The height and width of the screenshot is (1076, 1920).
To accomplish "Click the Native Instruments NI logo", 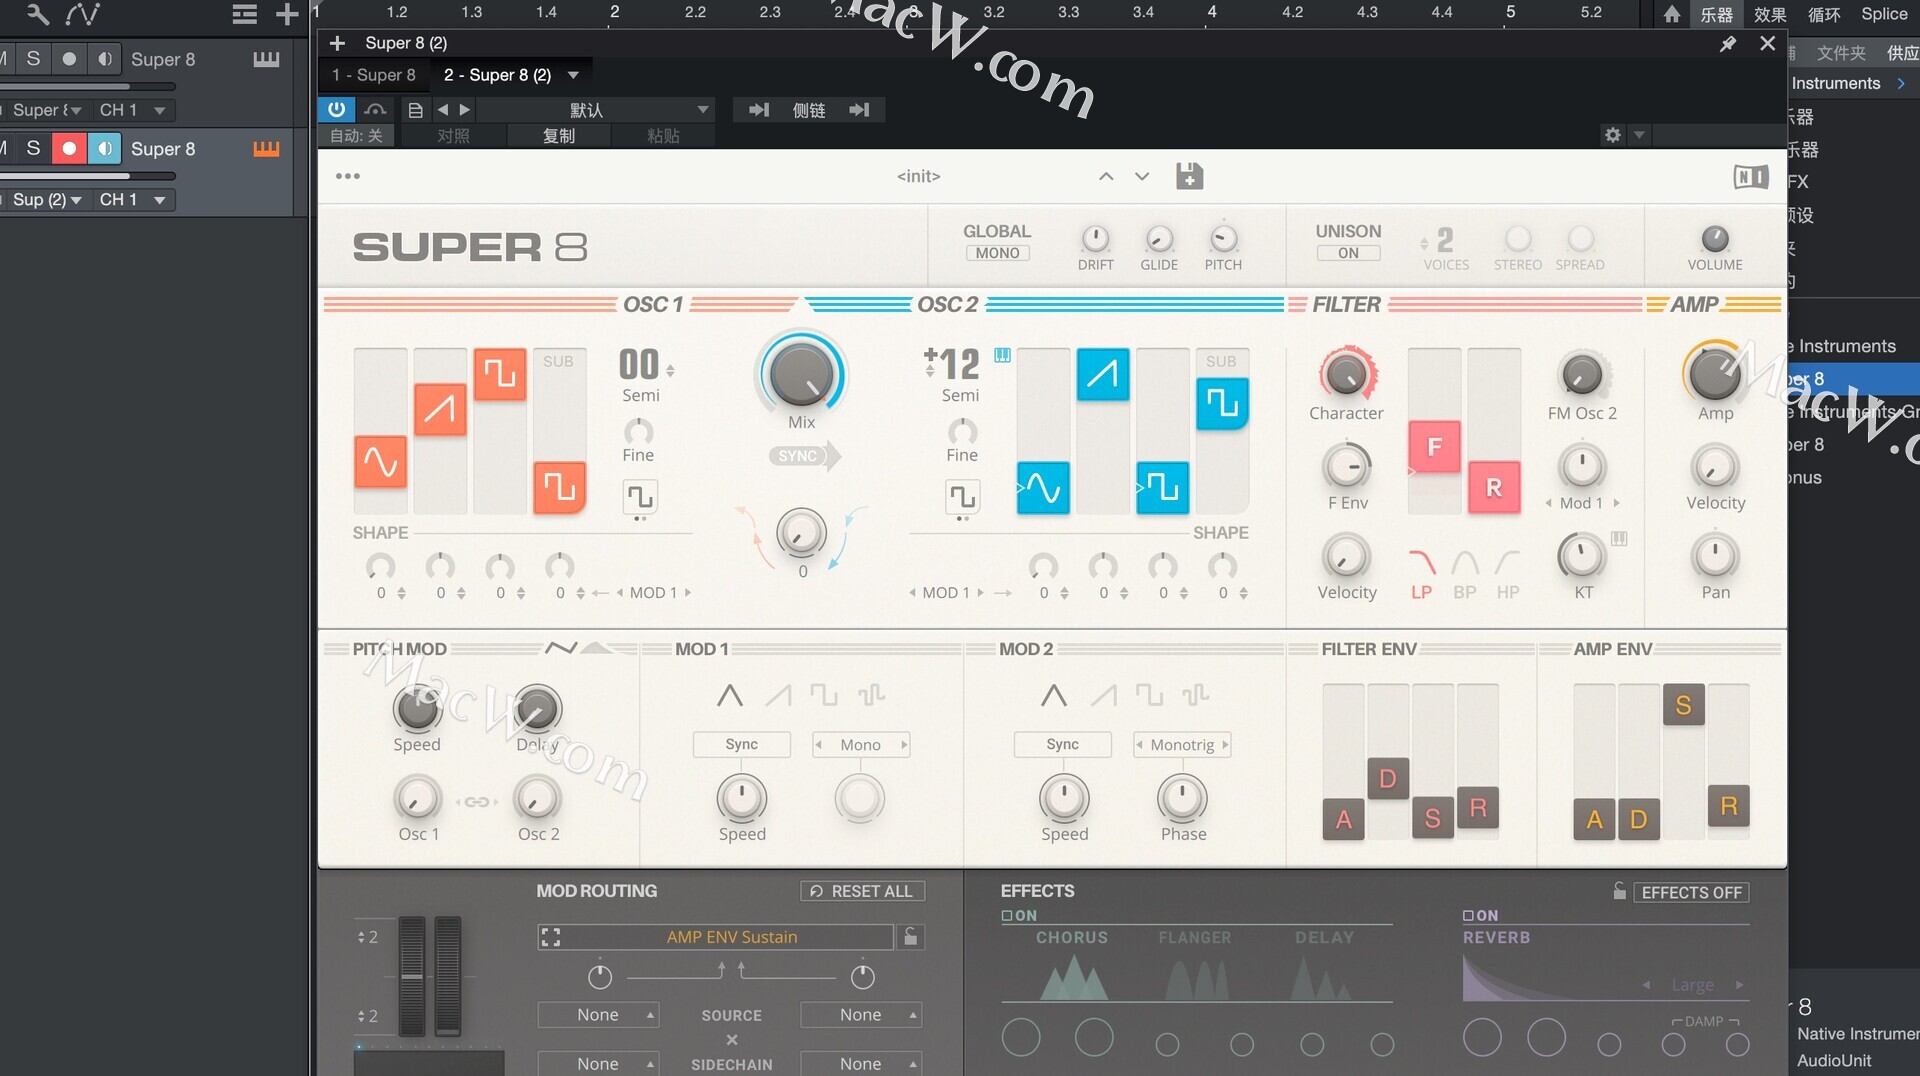I will [1751, 177].
